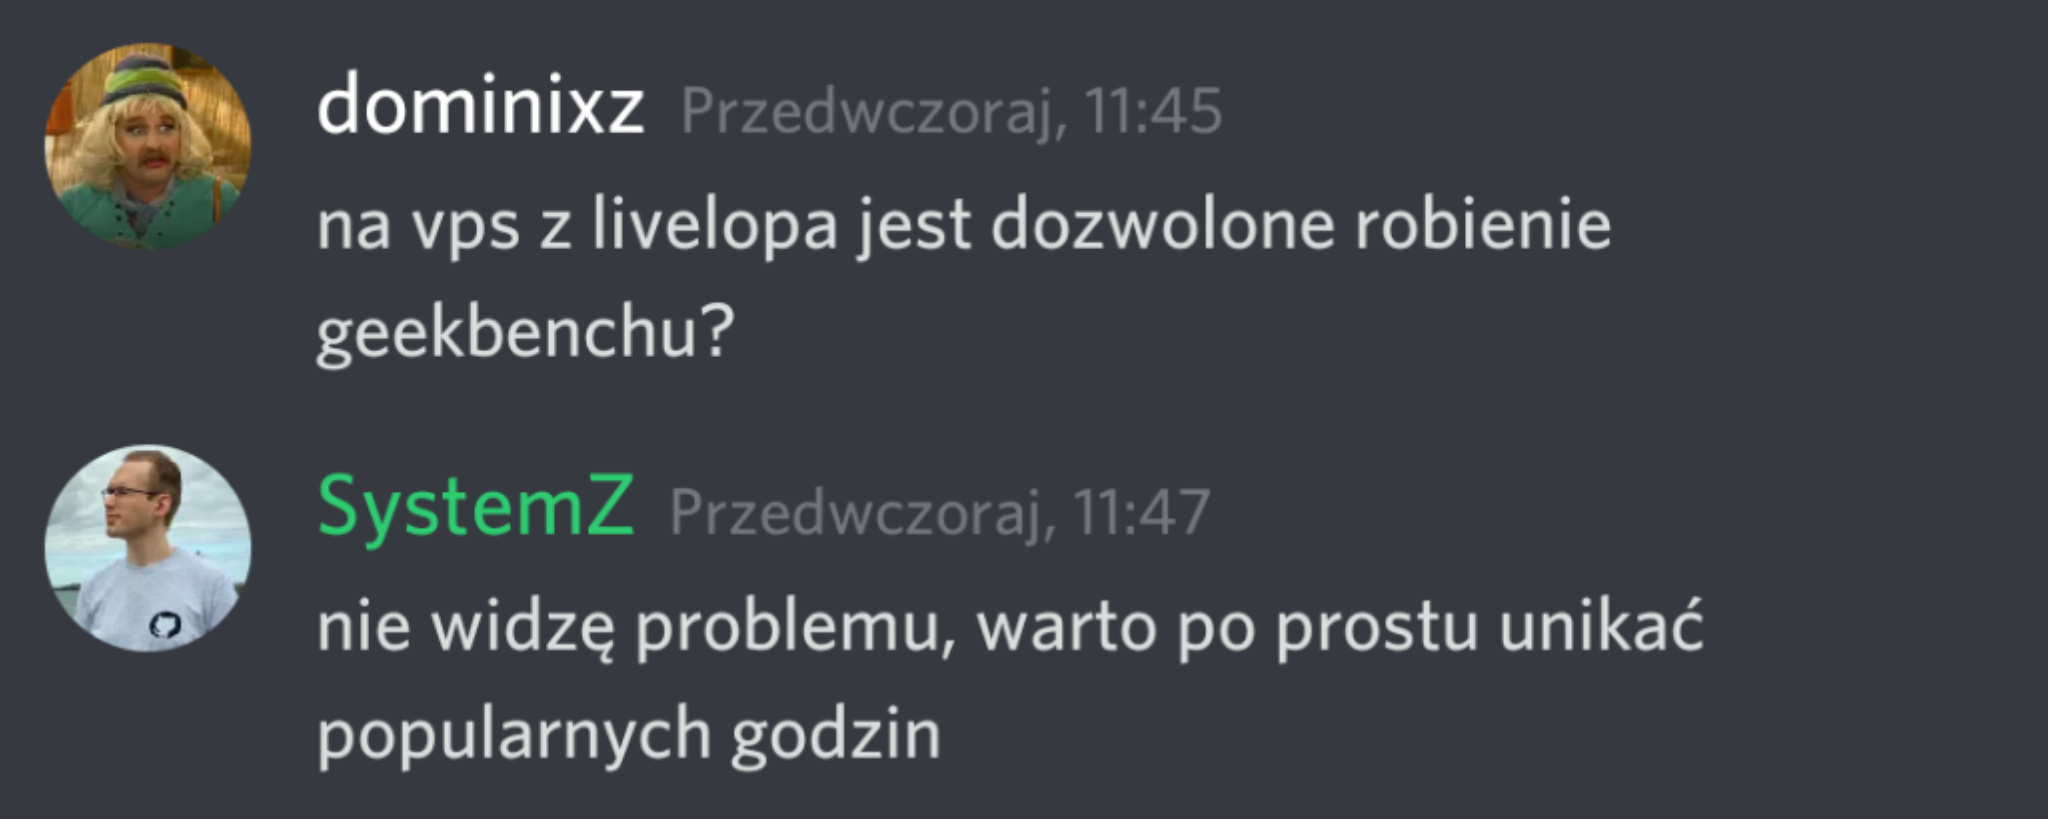The width and height of the screenshot is (2048, 819).
Task: Click the word godzin ending the reply
Action: (836, 736)
